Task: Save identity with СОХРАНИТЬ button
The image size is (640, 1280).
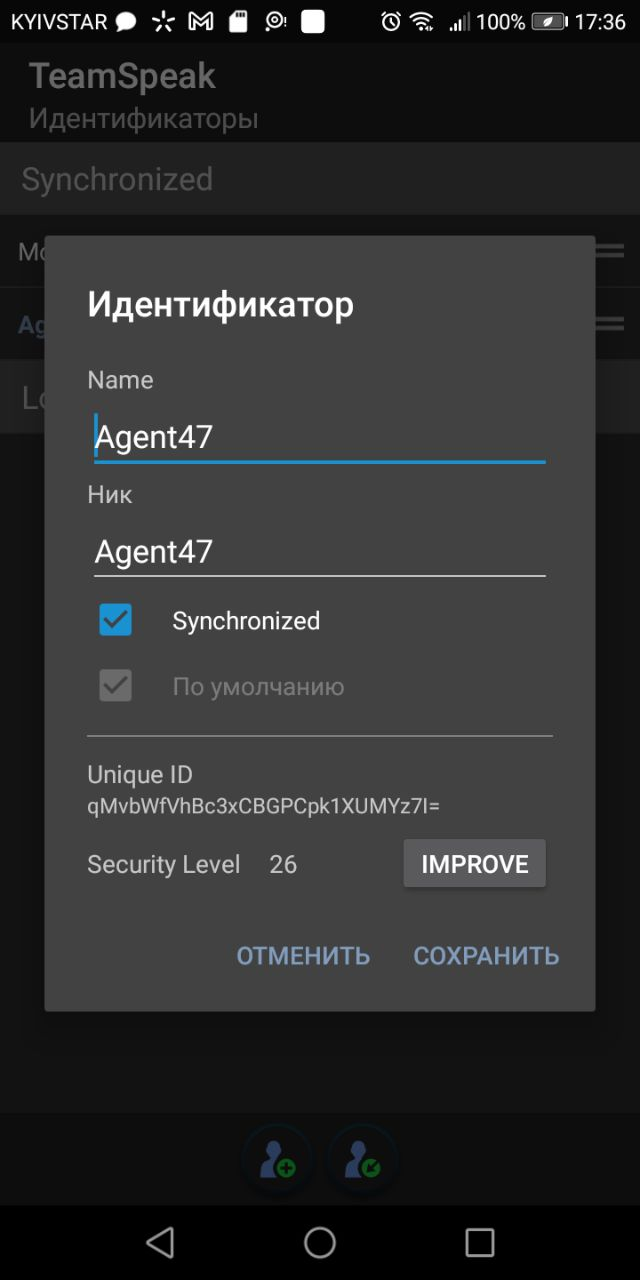Action: 486,956
